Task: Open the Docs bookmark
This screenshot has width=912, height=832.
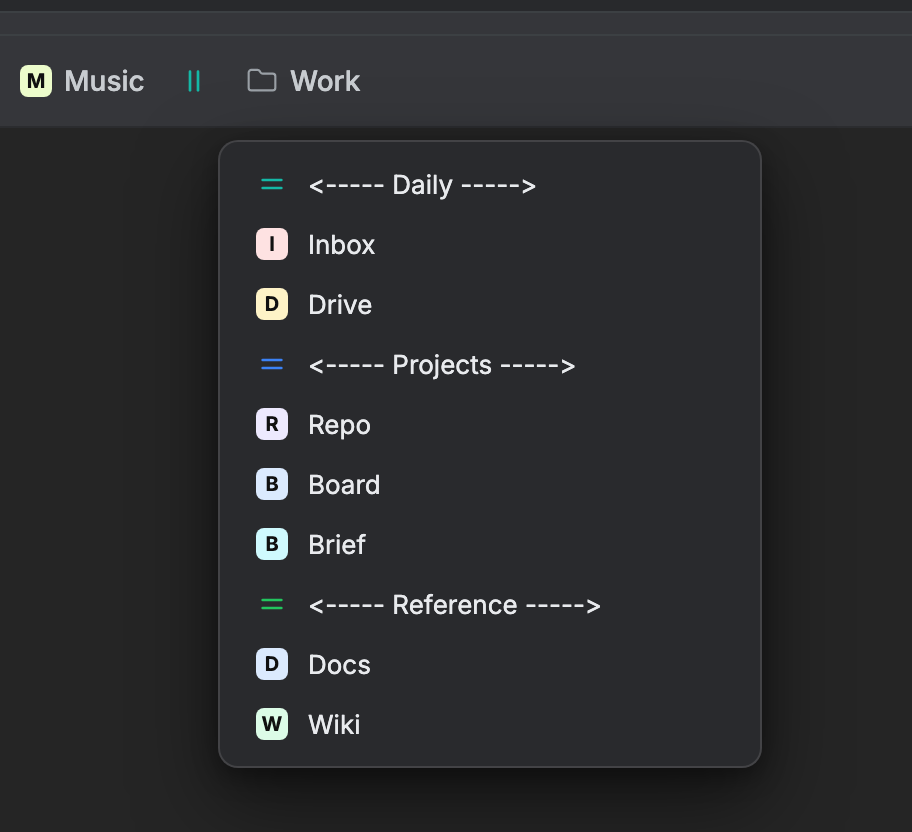Action: (339, 664)
